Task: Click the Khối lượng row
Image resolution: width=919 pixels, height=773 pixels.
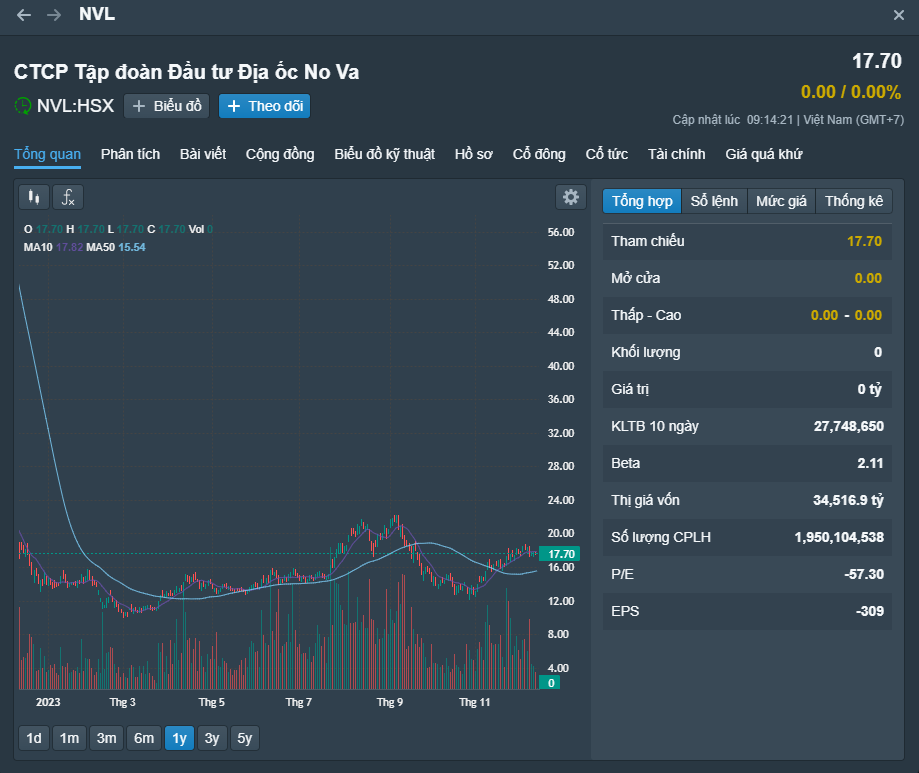Action: coord(747,352)
